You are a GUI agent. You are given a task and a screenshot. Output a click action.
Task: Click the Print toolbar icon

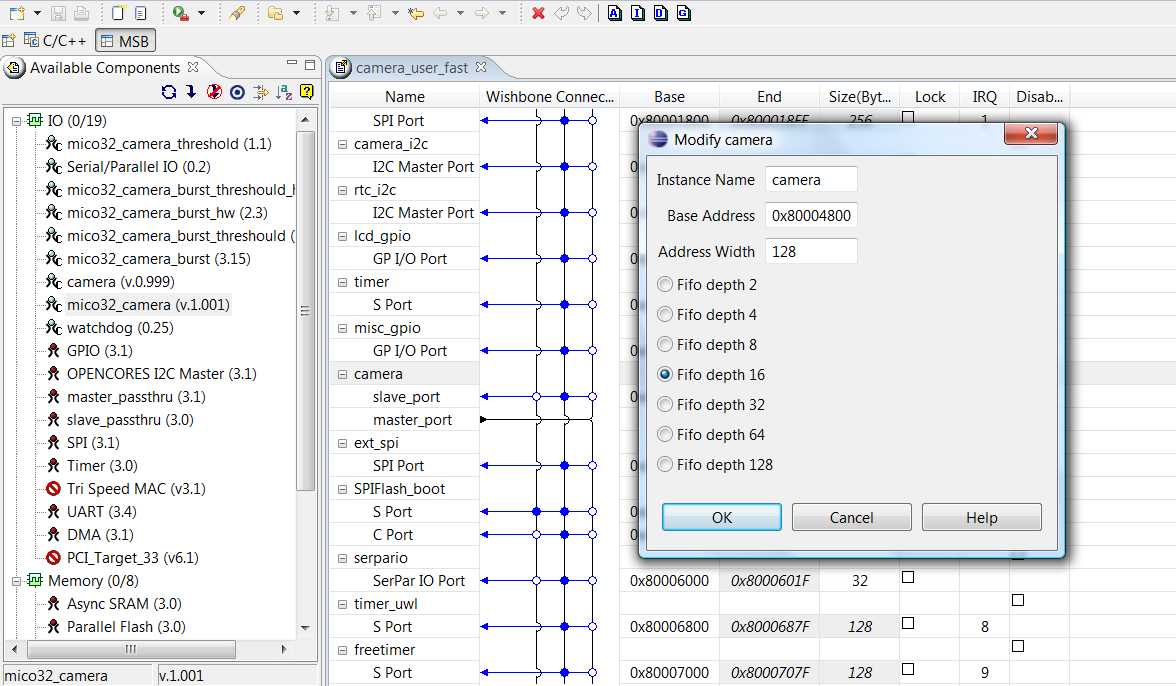81,13
